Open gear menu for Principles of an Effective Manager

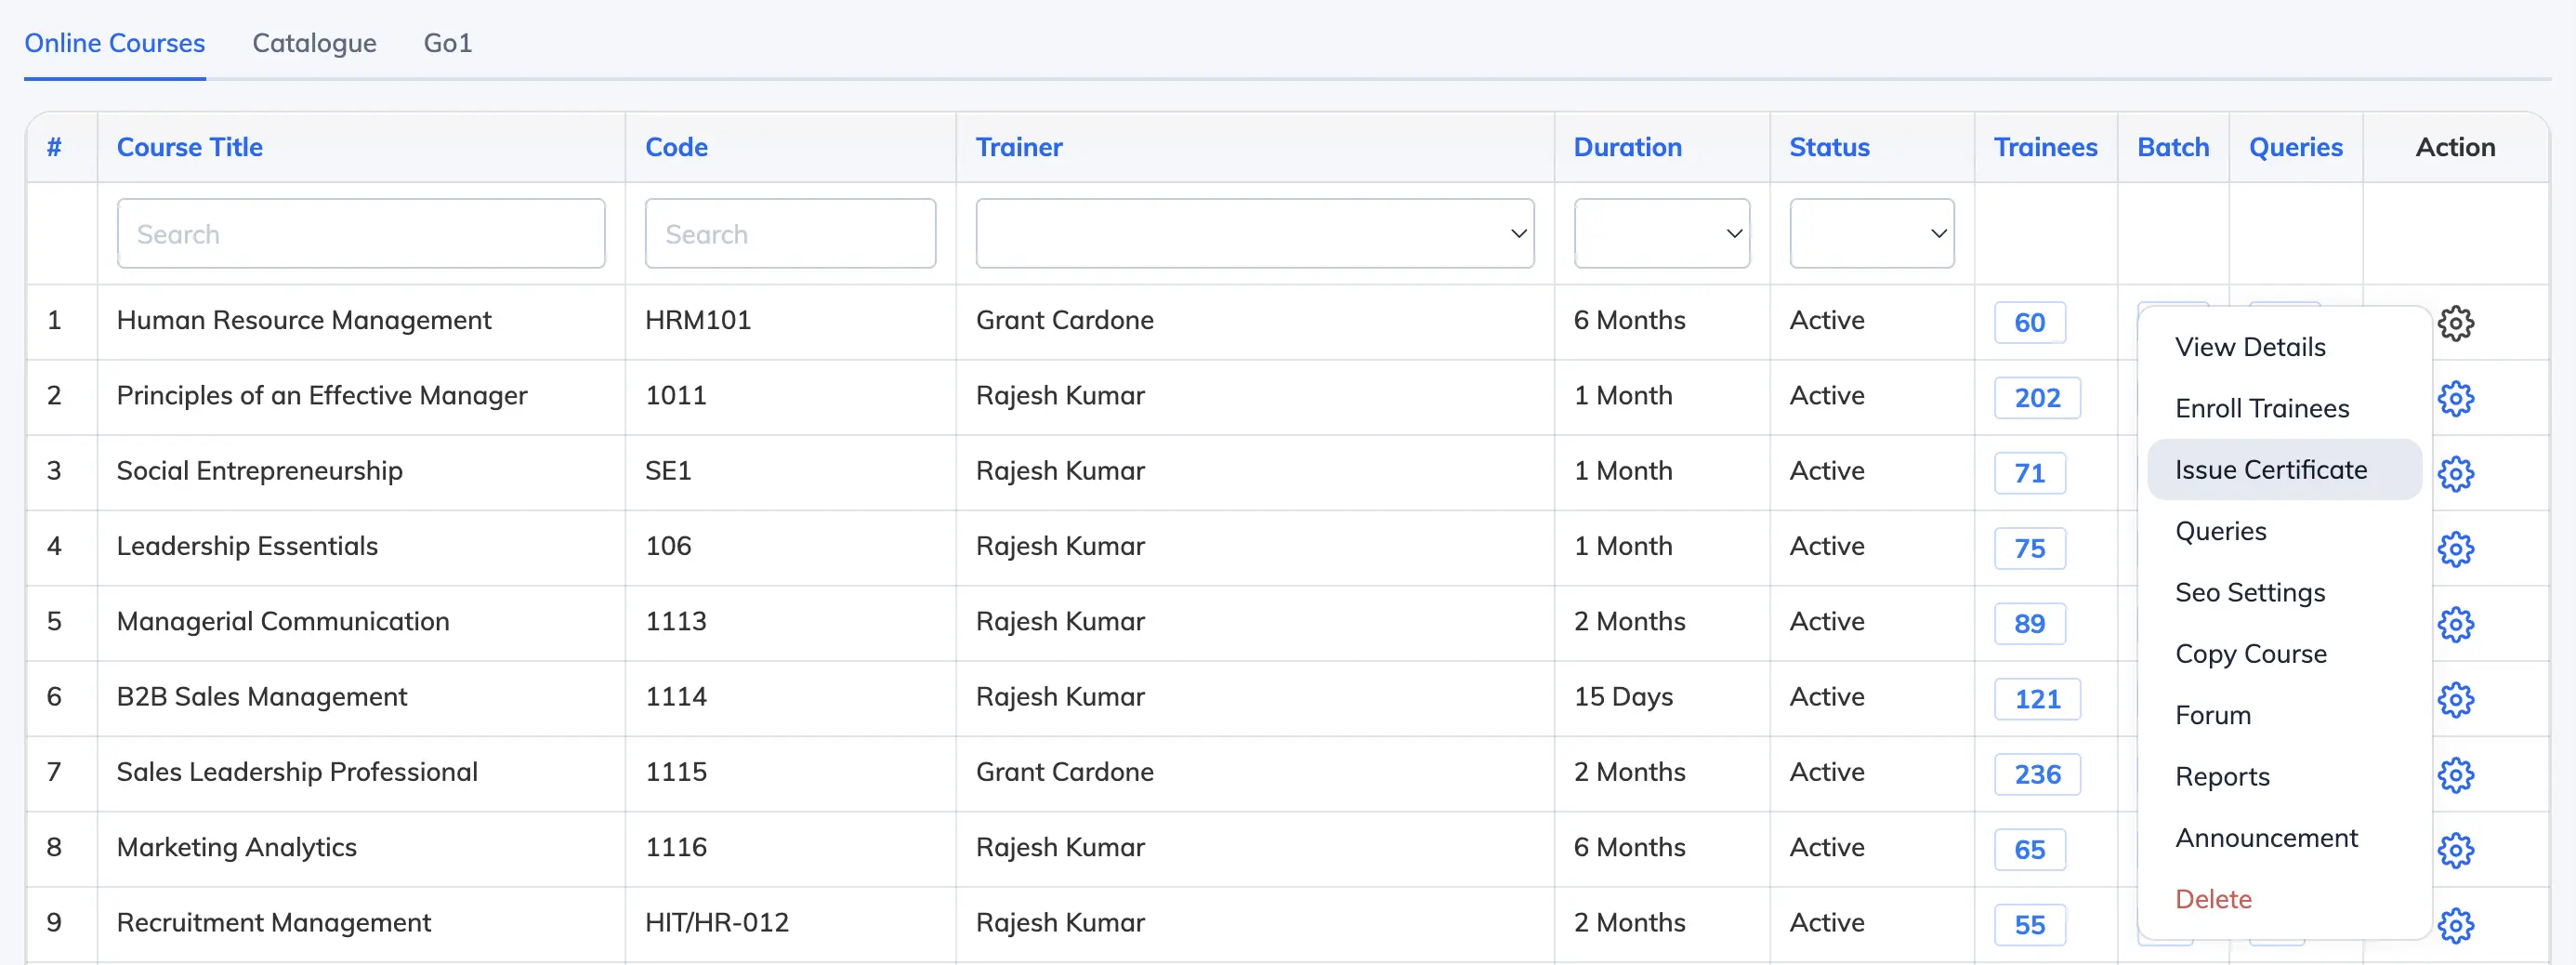point(2455,398)
